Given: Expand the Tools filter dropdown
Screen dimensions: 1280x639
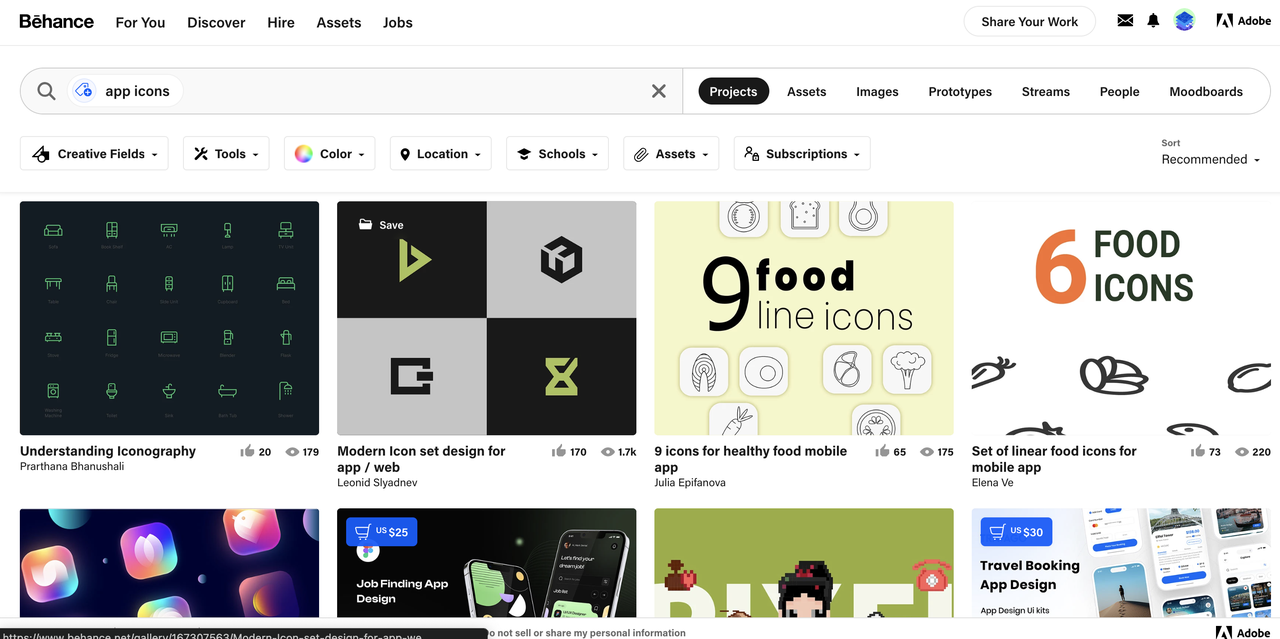Looking at the screenshot, I should pos(226,154).
